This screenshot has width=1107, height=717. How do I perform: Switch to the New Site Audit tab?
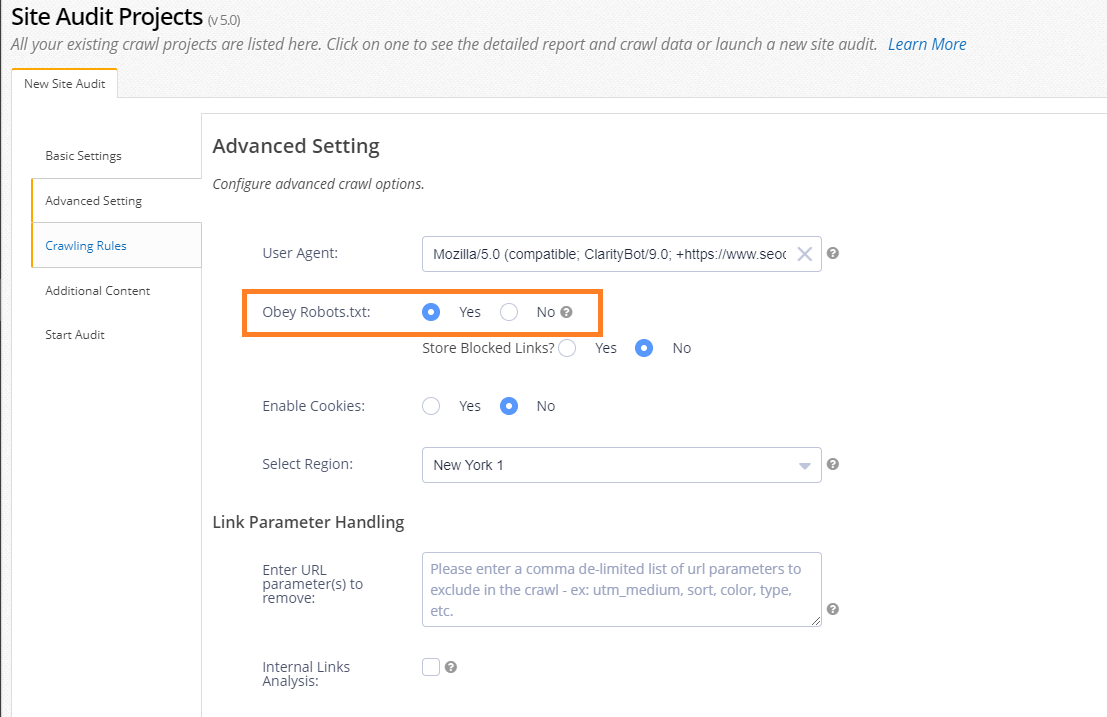(x=65, y=84)
